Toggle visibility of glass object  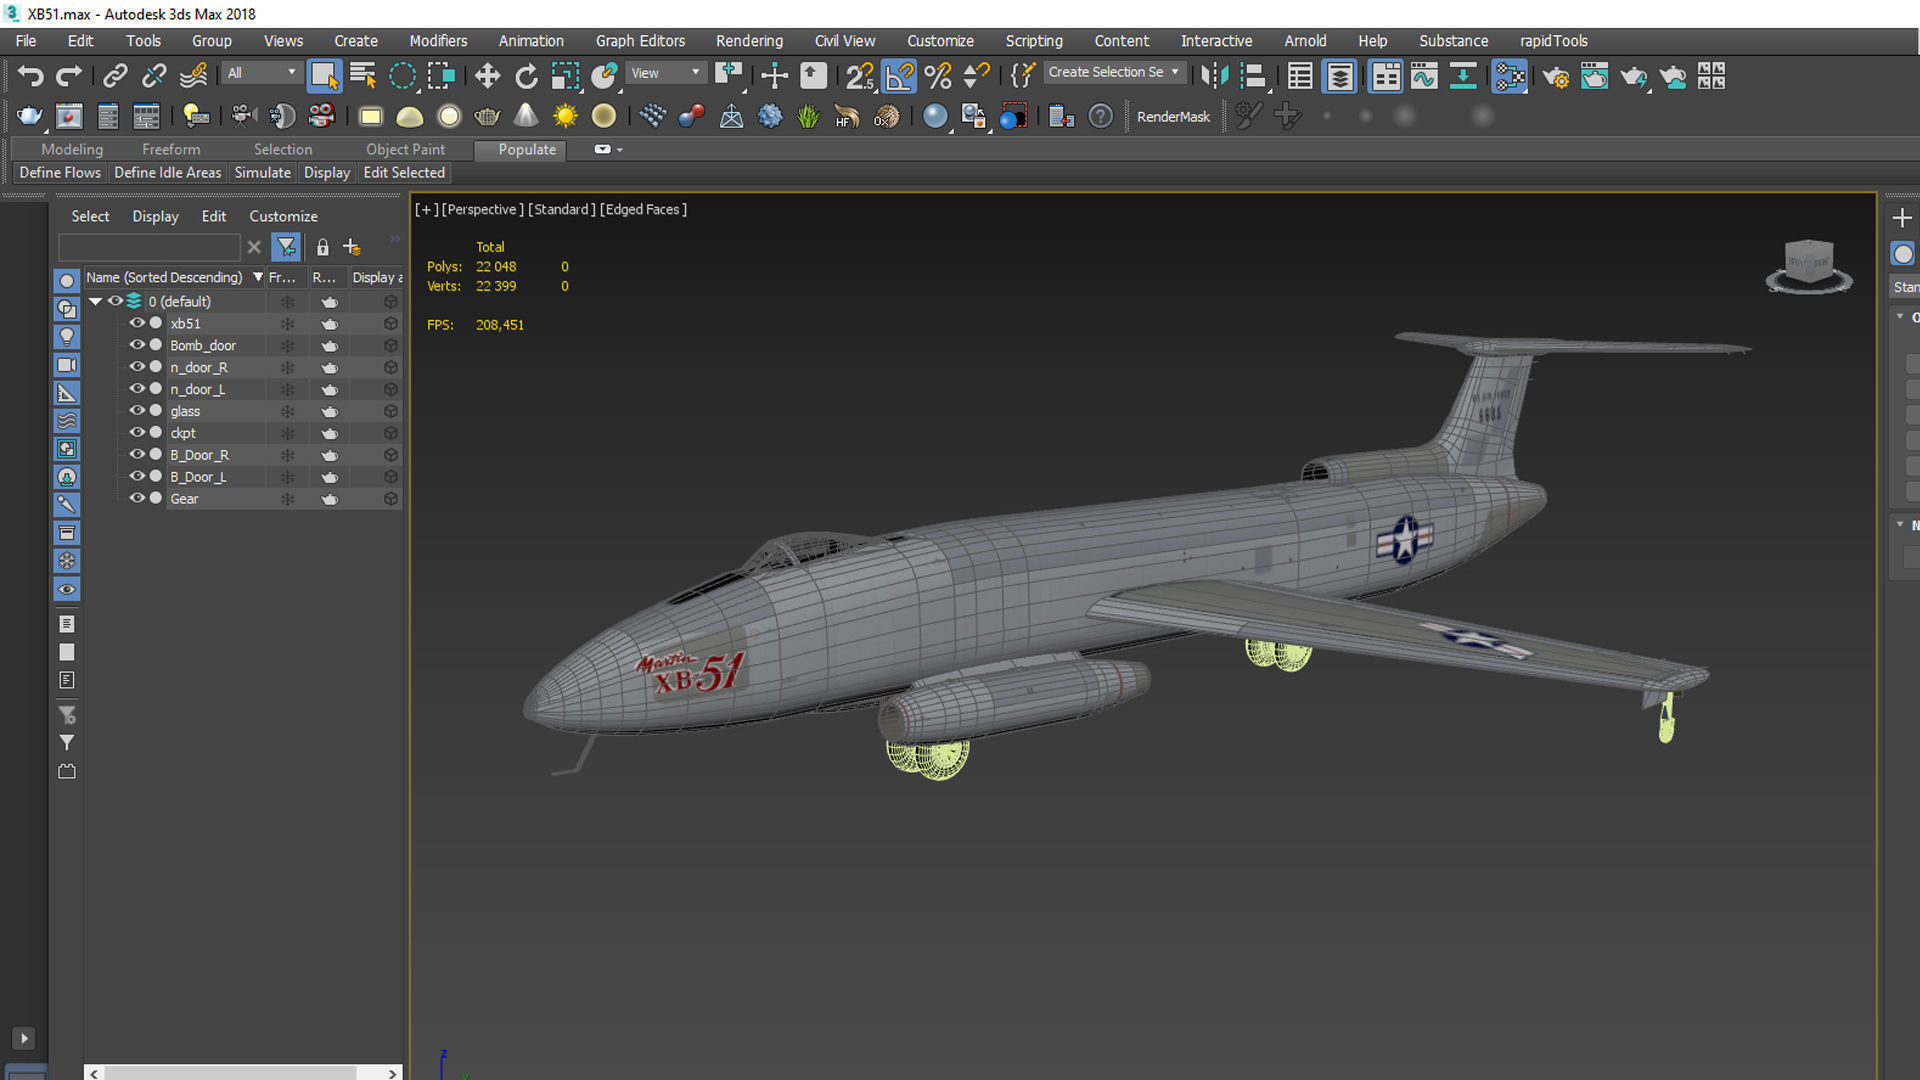point(137,411)
